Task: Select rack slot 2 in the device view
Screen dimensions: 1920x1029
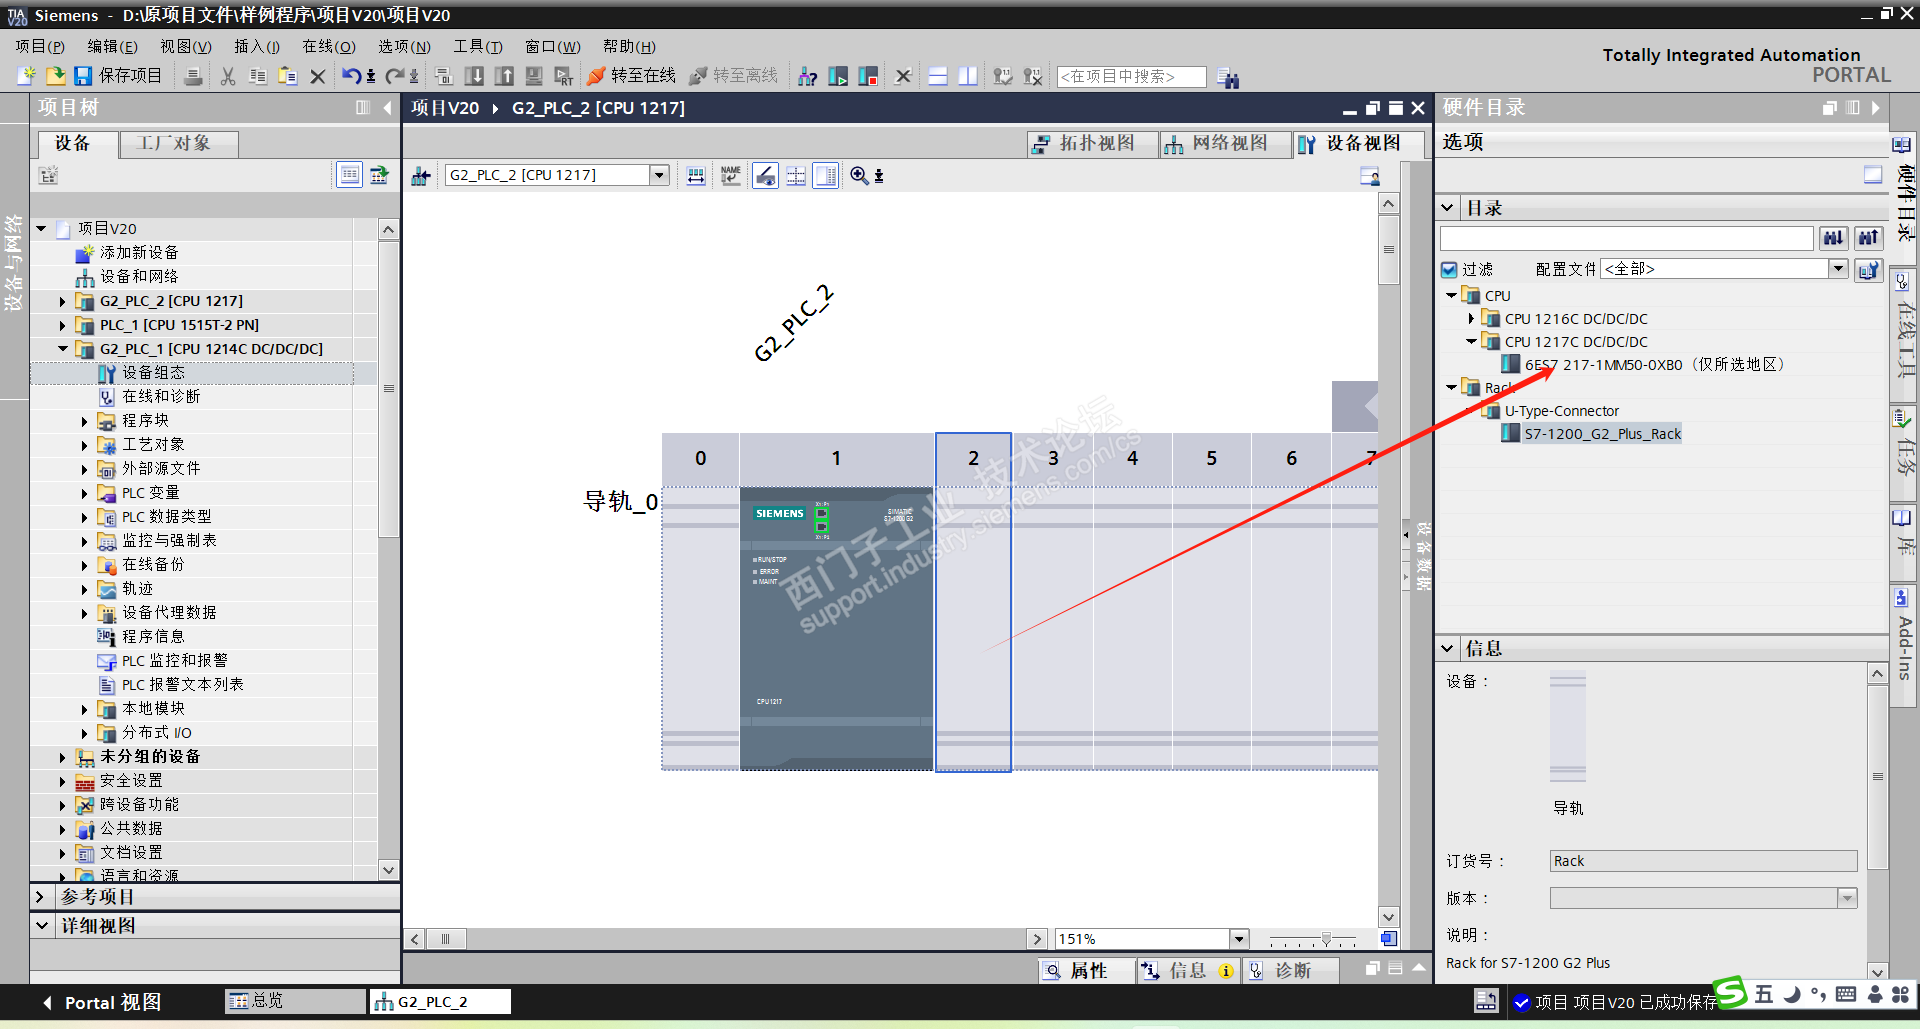Action: (973, 602)
